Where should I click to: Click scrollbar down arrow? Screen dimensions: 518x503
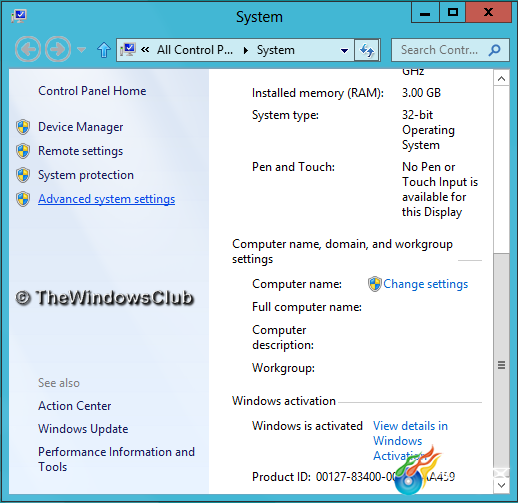pyautogui.click(x=501, y=485)
